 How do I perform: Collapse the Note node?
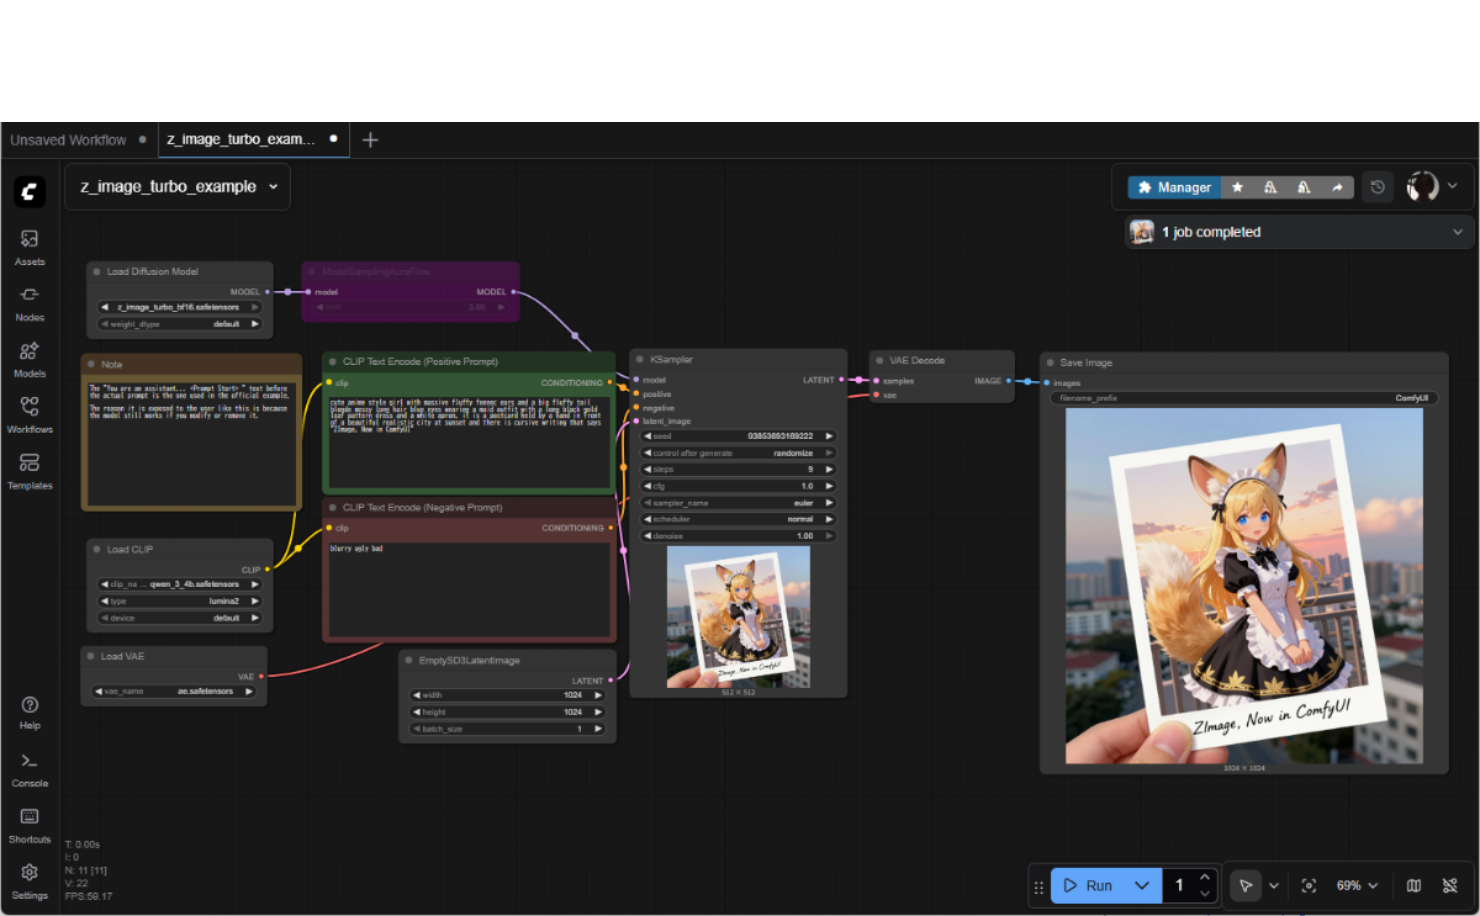coord(91,365)
